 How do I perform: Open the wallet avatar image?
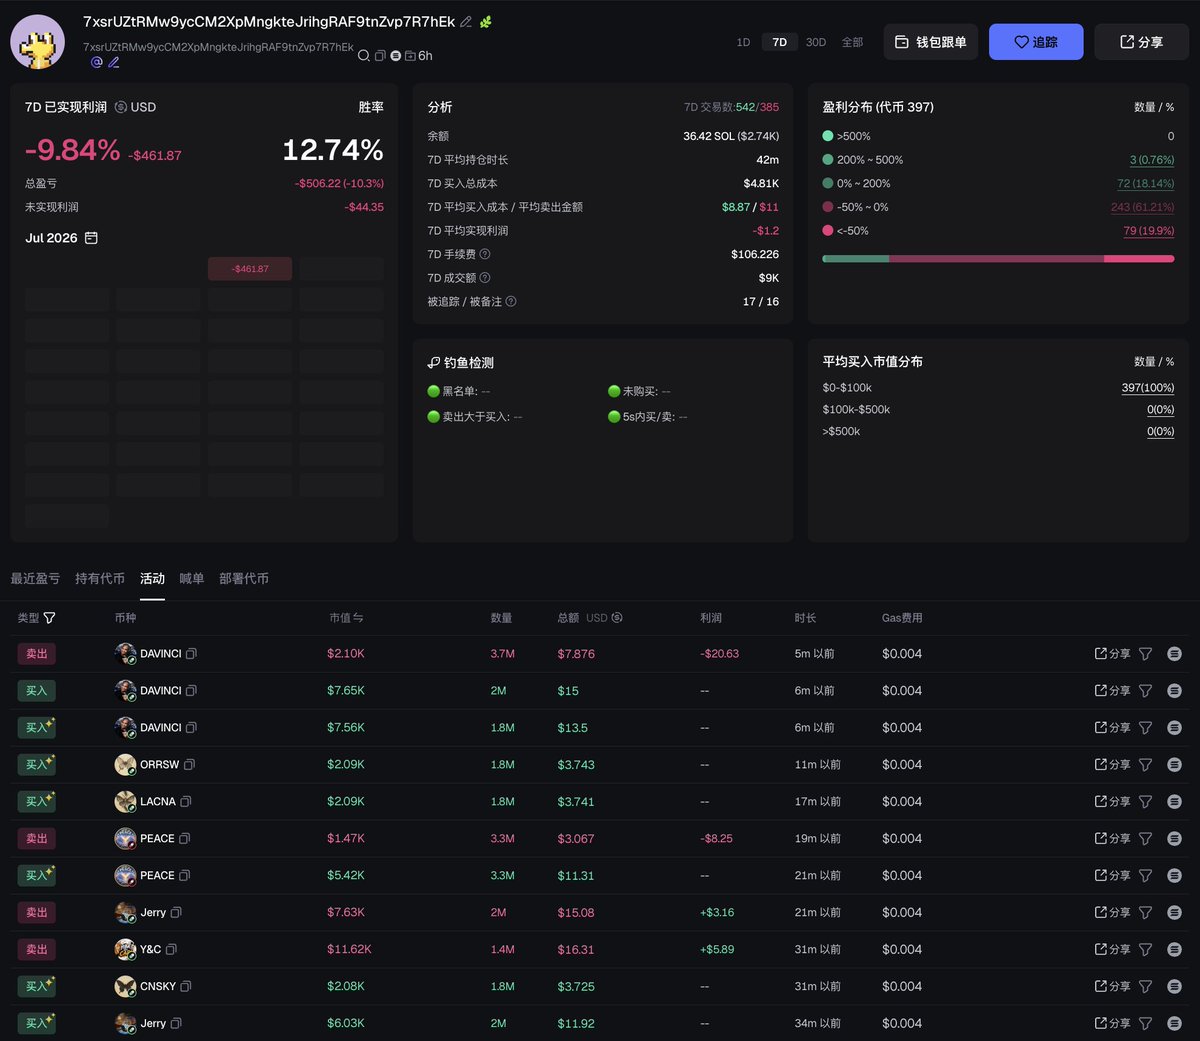click(38, 41)
